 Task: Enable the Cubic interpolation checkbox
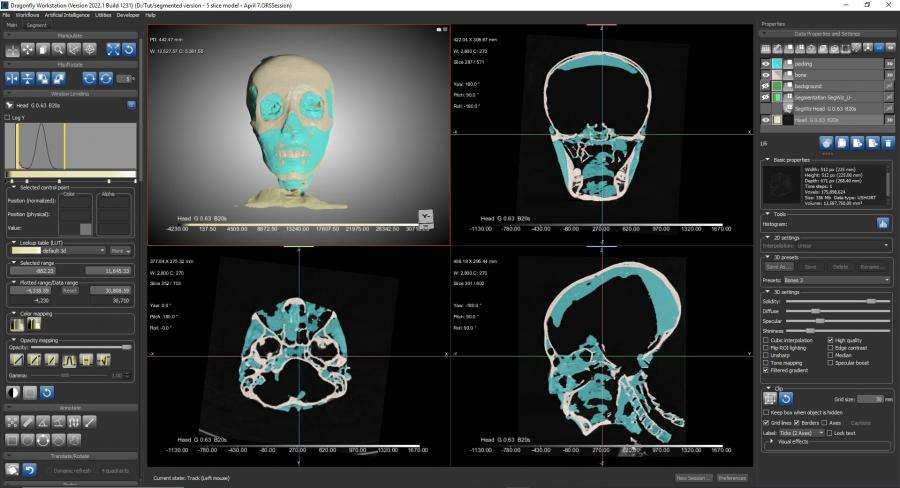[766, 340]
